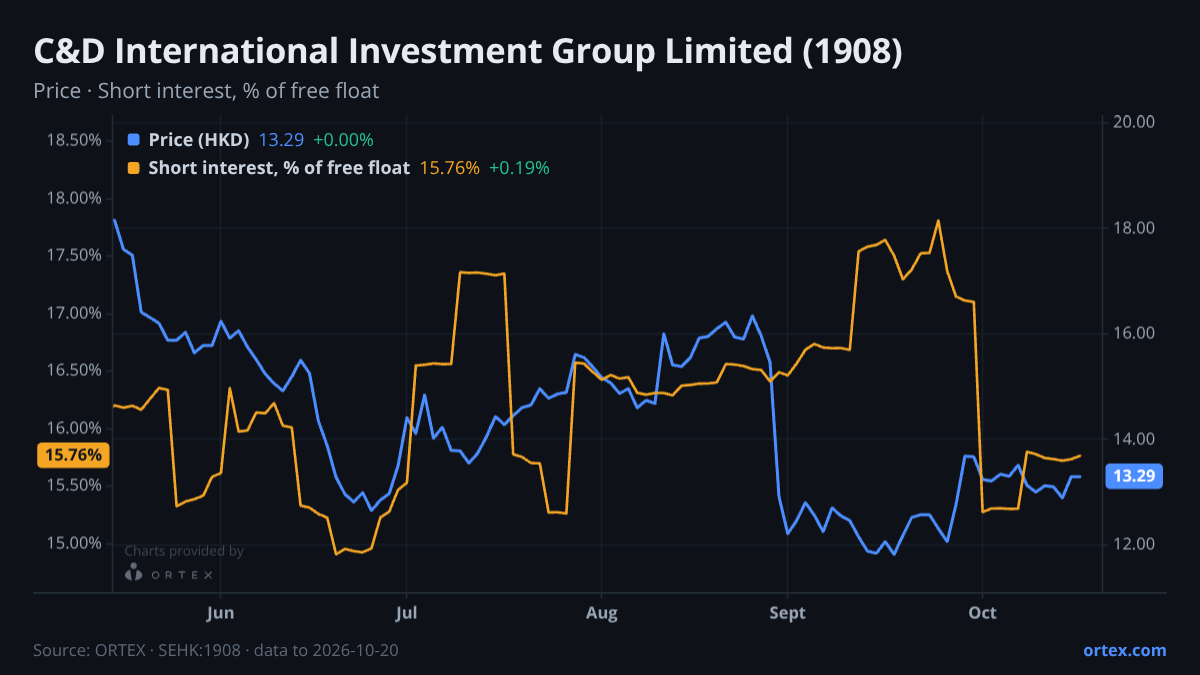Click 'Short interest, % of free float' legend label
Screen dimensions: 1200x675
coord(279,168)
